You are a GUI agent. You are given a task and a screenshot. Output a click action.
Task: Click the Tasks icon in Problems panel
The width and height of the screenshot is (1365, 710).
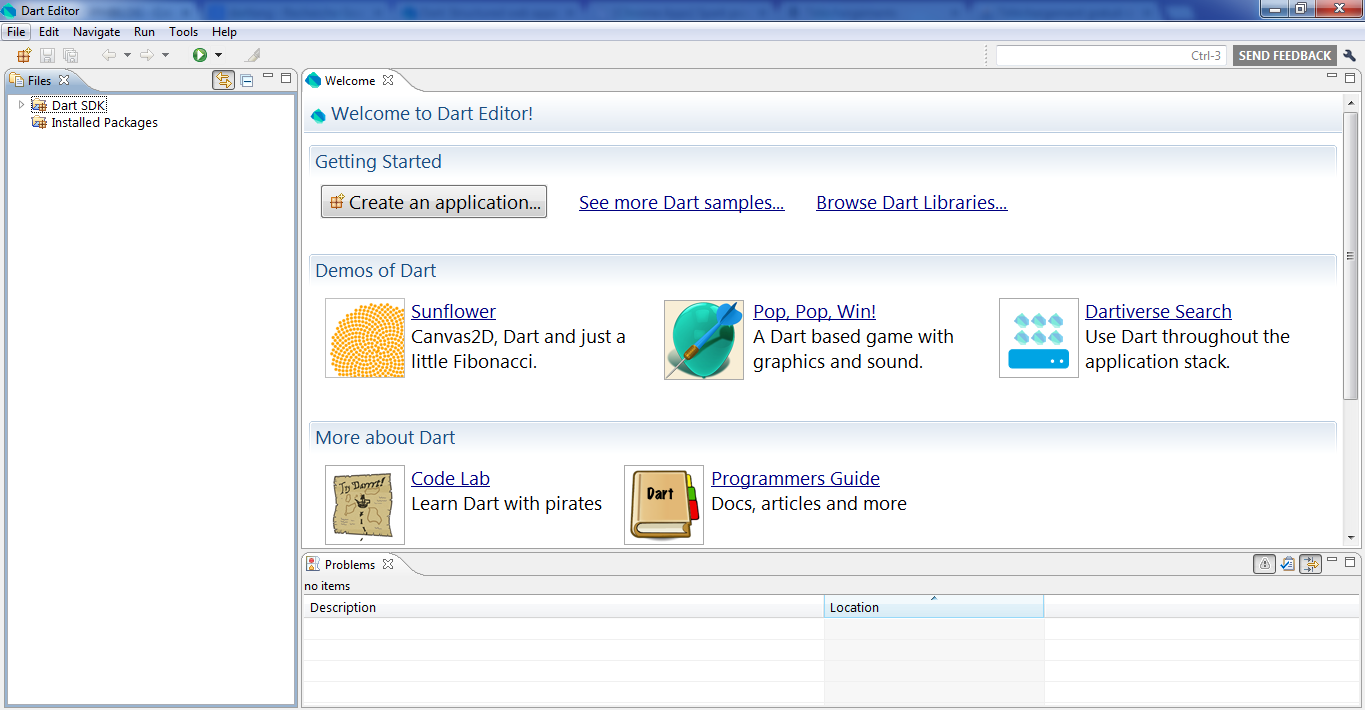[1288, 564]
